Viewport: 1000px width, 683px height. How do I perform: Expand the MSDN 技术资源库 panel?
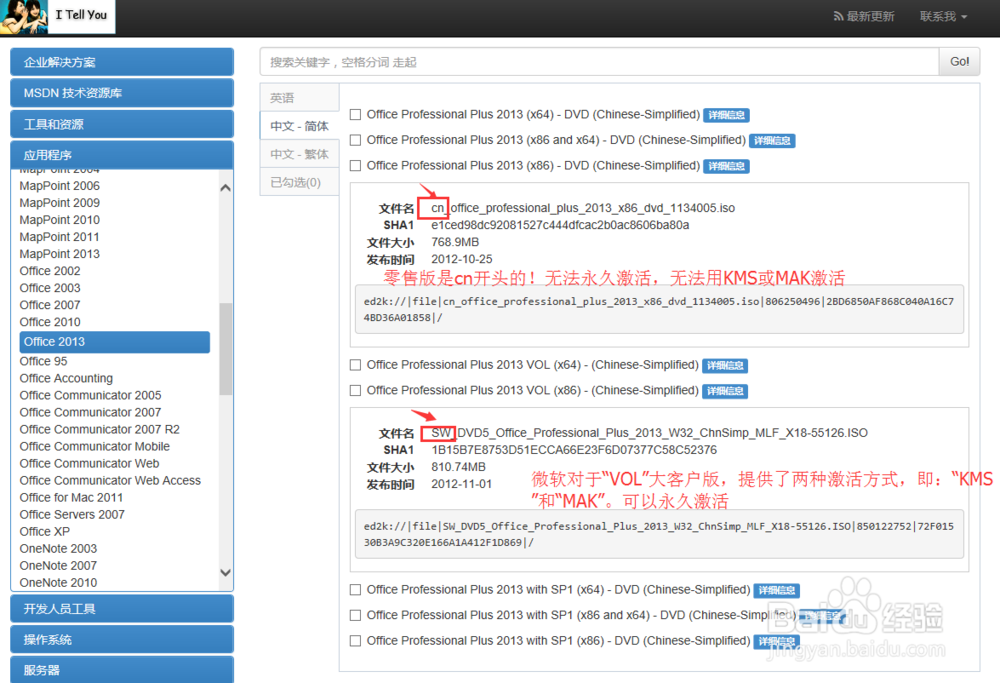(122, 93)
